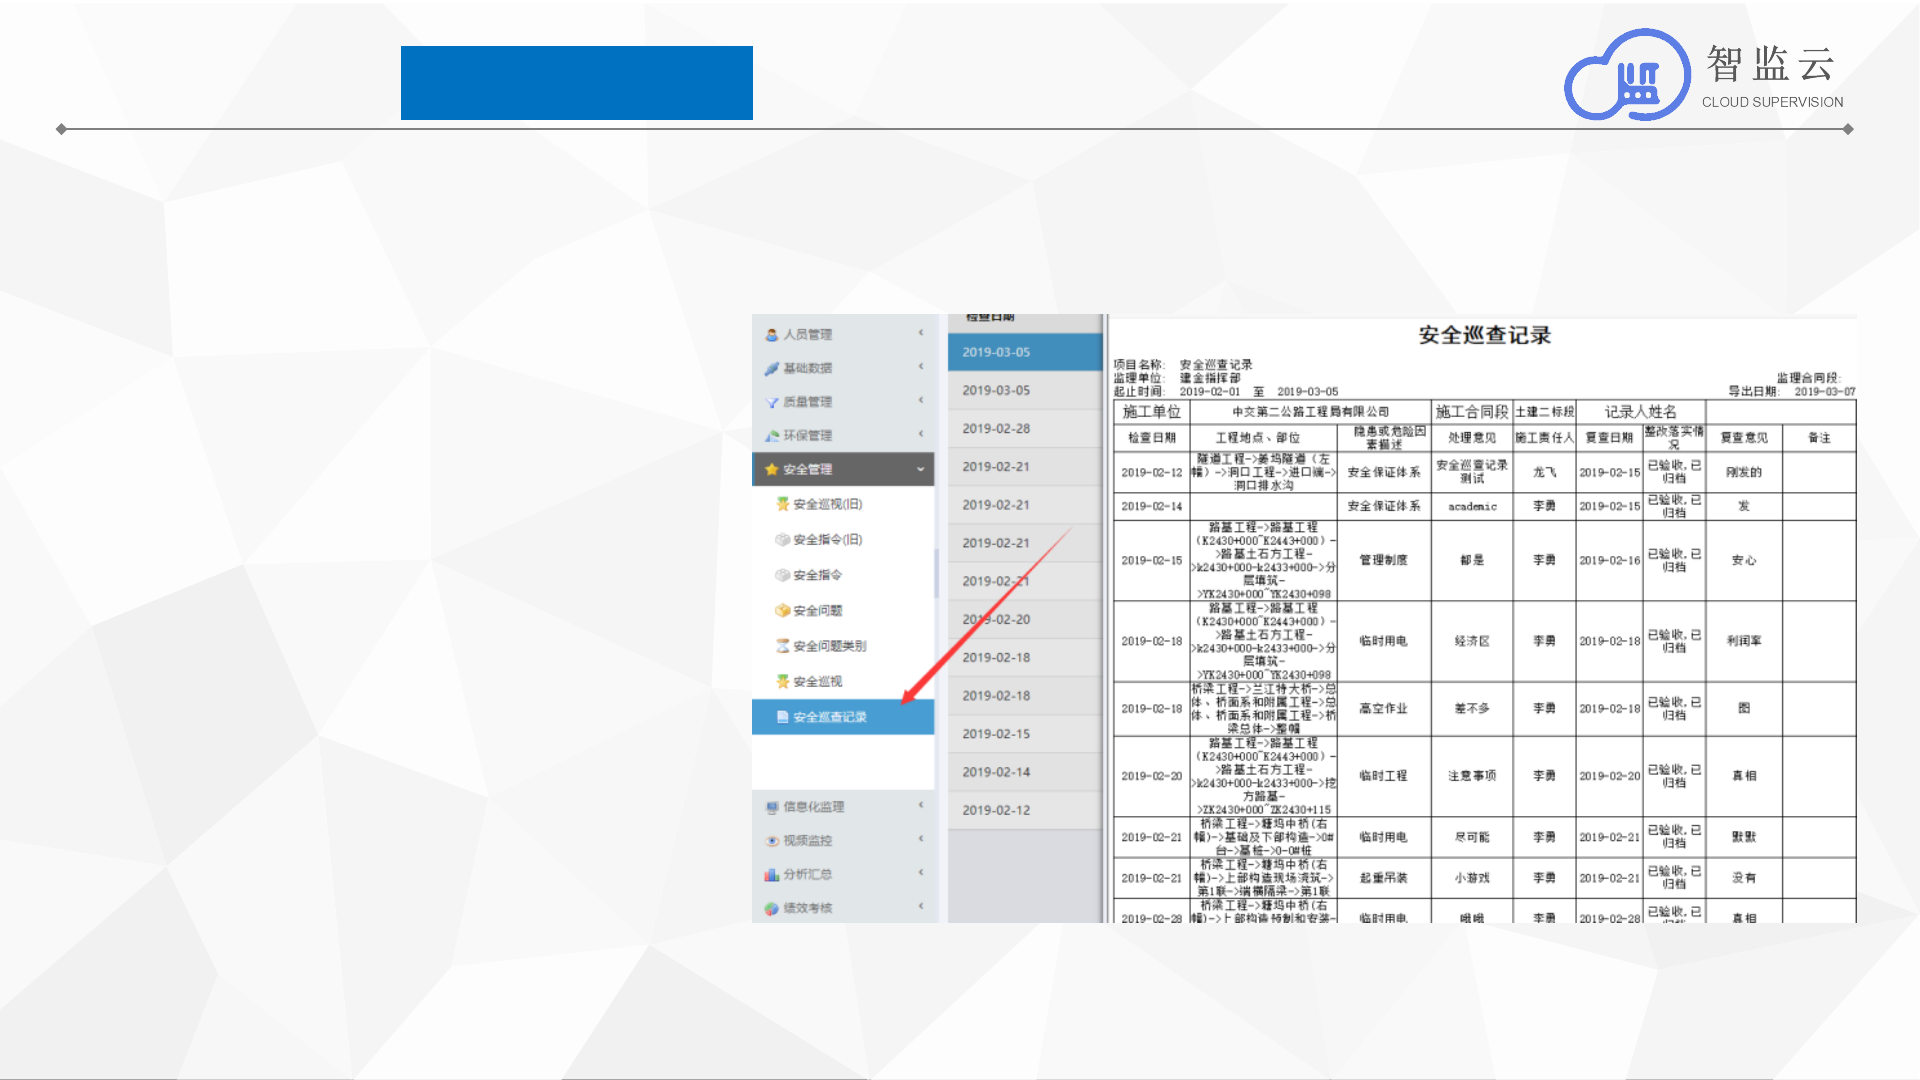Image resolution: width=1920 pixels, height=1080 pixels.
Task: Select the 2019-02-28 date row
Action: pyautogui.click(x=996, y=428)
